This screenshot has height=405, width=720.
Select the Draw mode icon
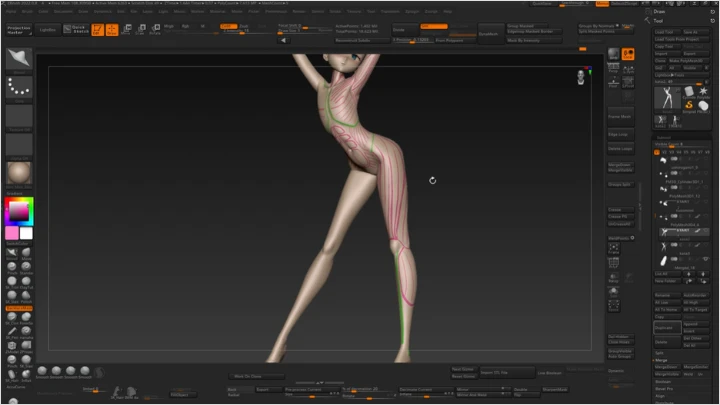tap(111, 30)
